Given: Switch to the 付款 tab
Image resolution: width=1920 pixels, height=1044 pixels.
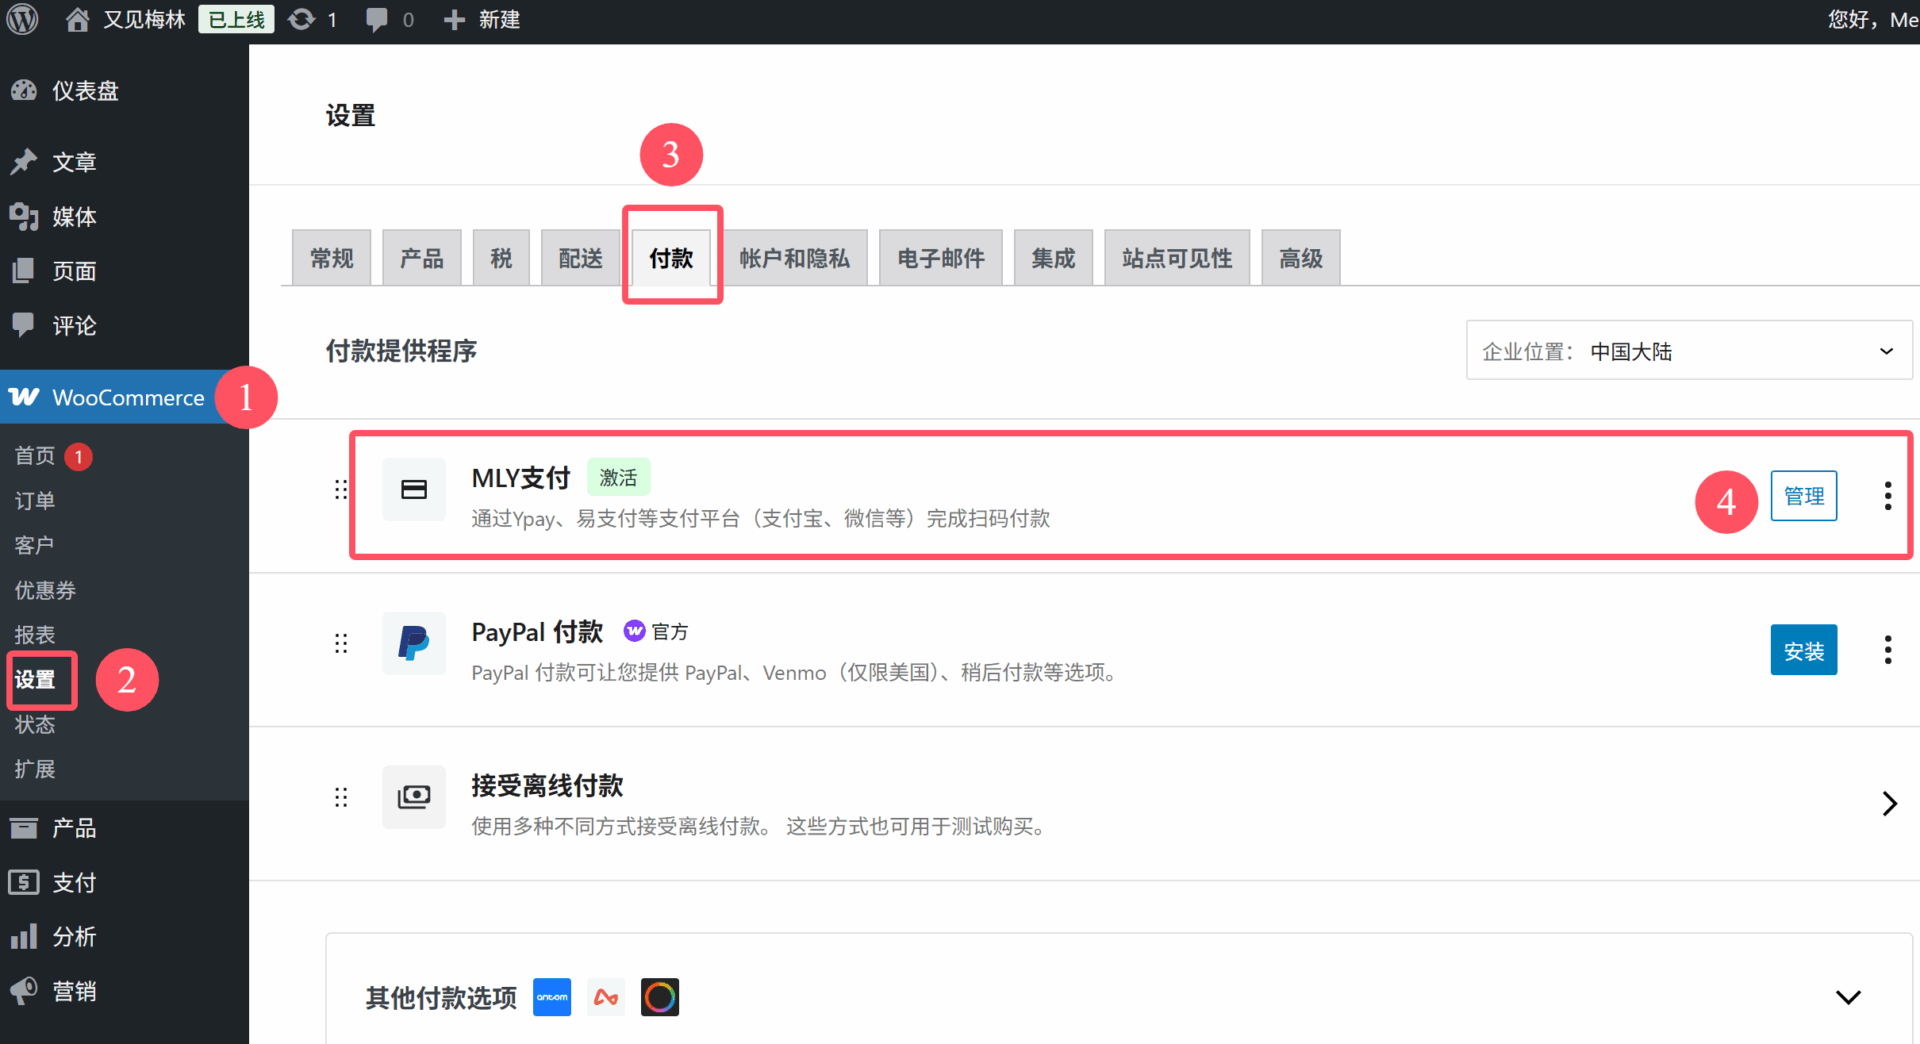Looking at the screenshot, I should (x=671, y=258).
